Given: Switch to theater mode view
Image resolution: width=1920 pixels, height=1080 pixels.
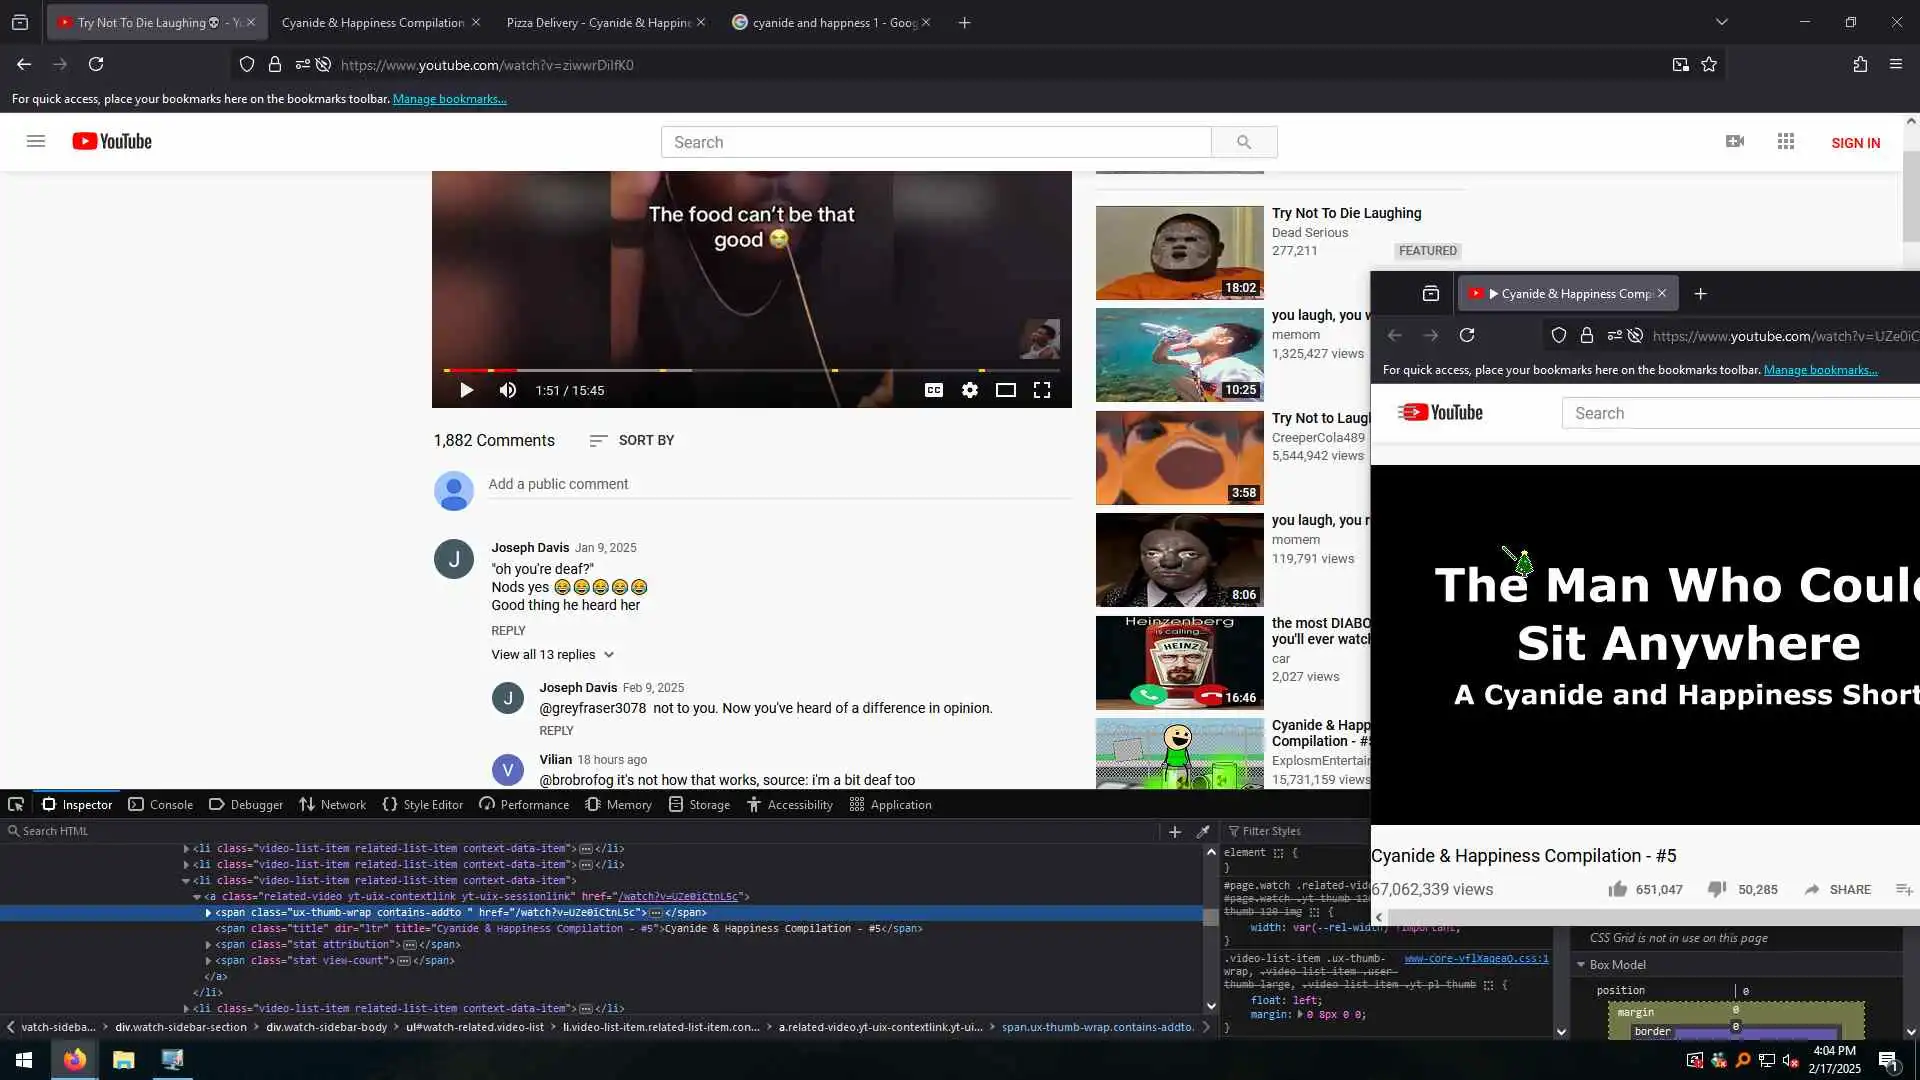Looking at the screenshot, I should 1005,390.
